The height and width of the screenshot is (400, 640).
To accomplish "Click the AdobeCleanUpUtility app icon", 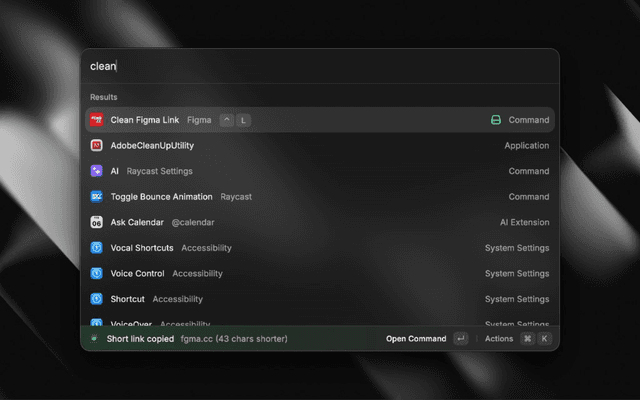I will click(x=97, y=146).
